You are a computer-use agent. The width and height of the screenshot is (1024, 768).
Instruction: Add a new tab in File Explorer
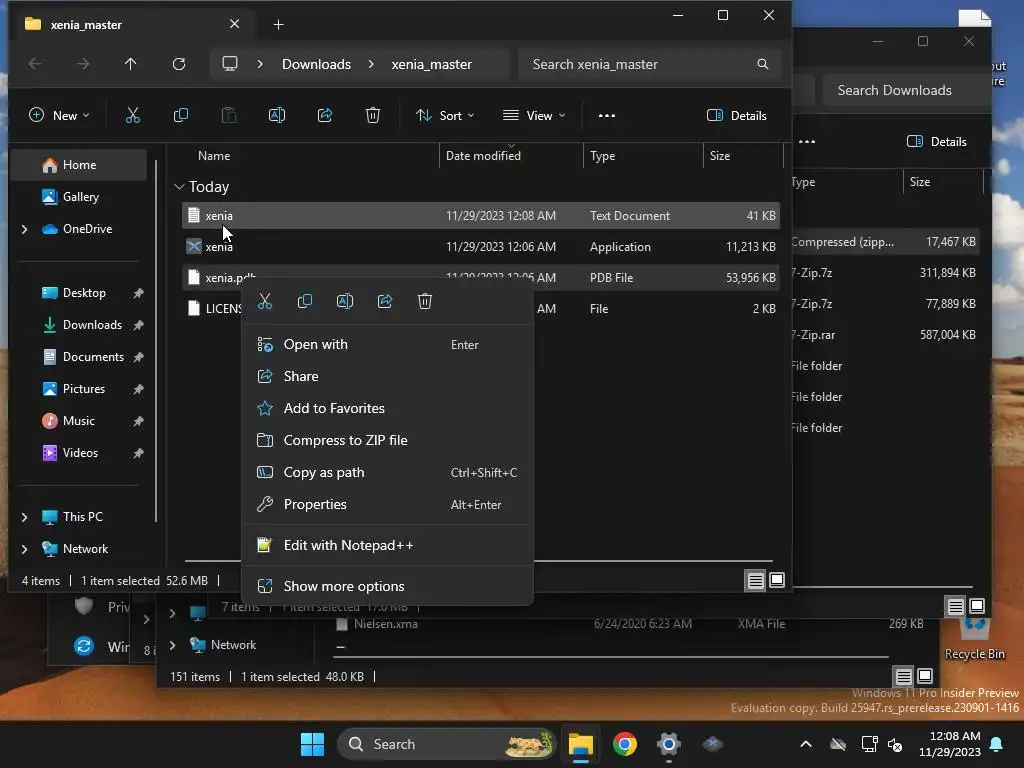[278, 25]
